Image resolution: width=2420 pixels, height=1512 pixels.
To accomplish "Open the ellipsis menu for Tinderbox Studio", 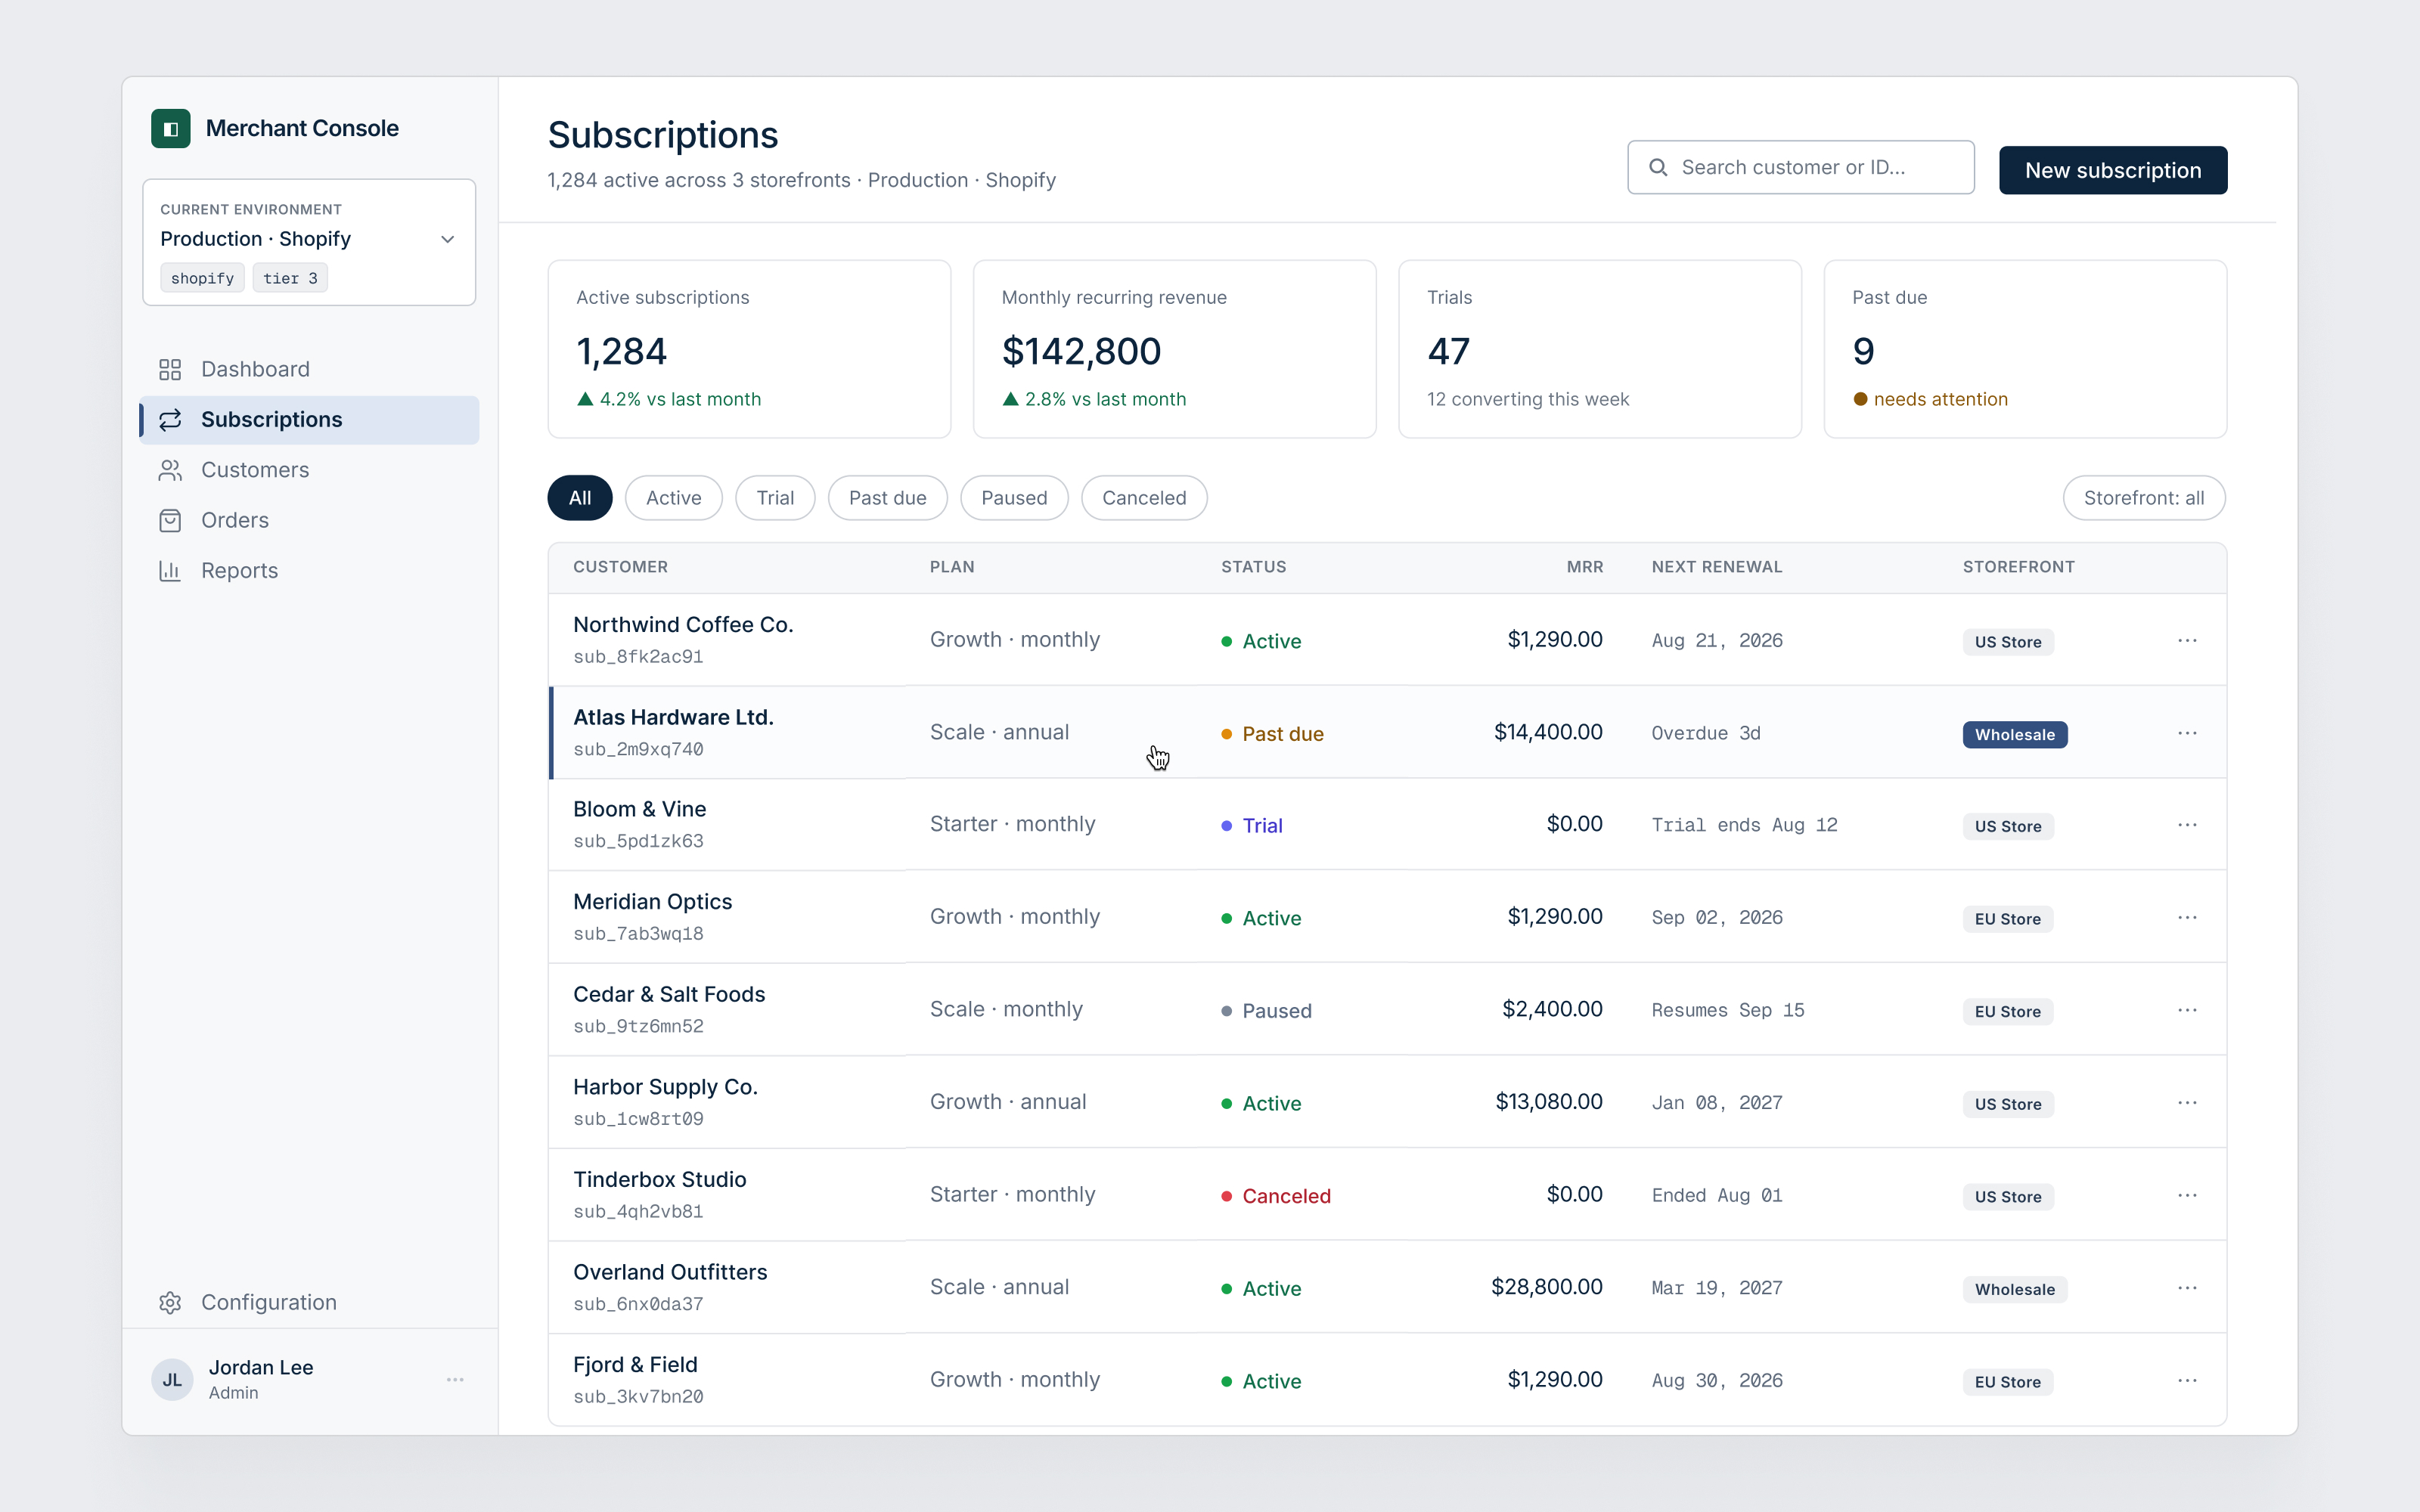I will 2187,1195.
